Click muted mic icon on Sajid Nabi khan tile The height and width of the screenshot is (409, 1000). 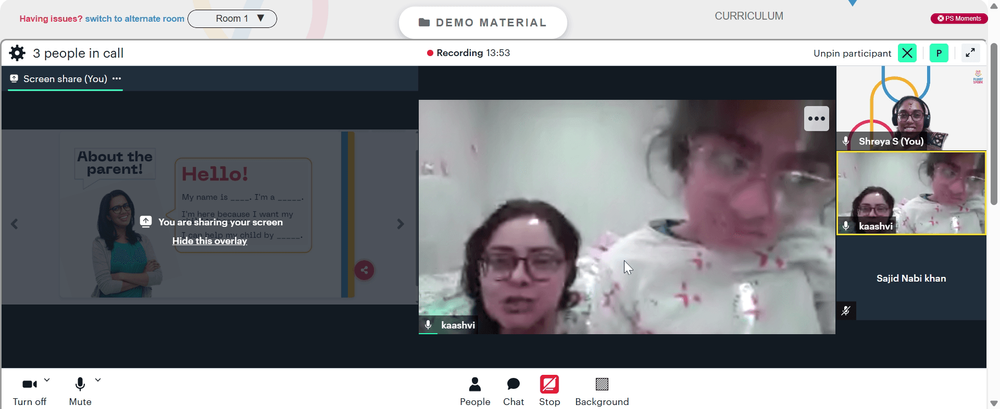point(846,311)
